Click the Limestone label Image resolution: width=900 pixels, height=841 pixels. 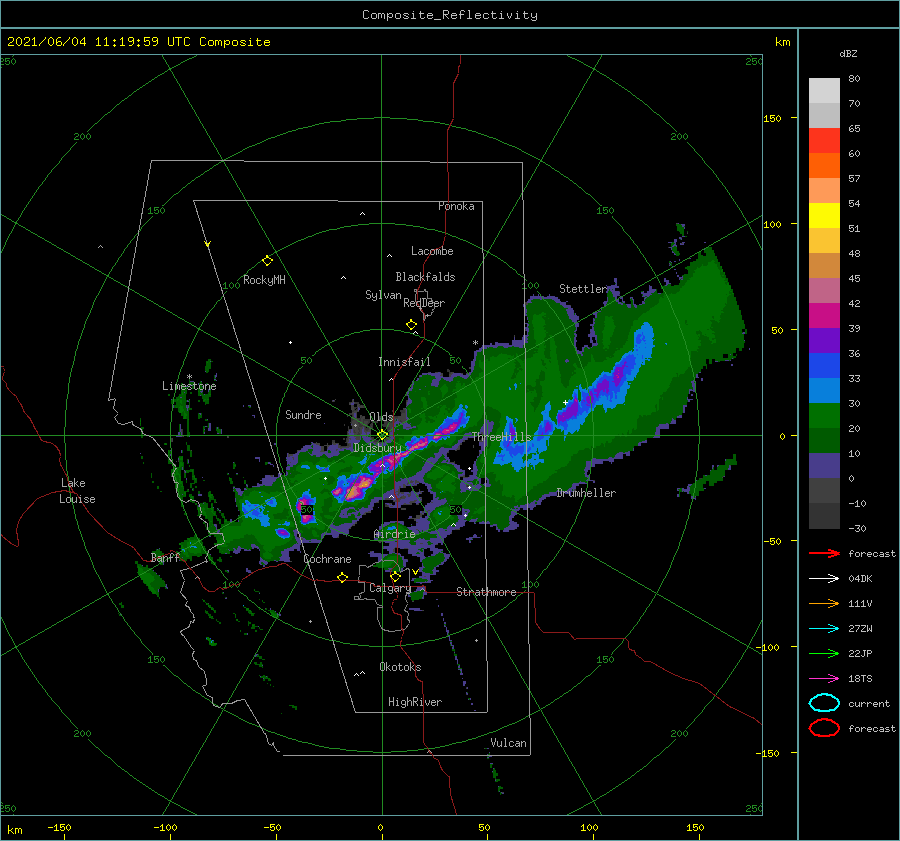189,386
